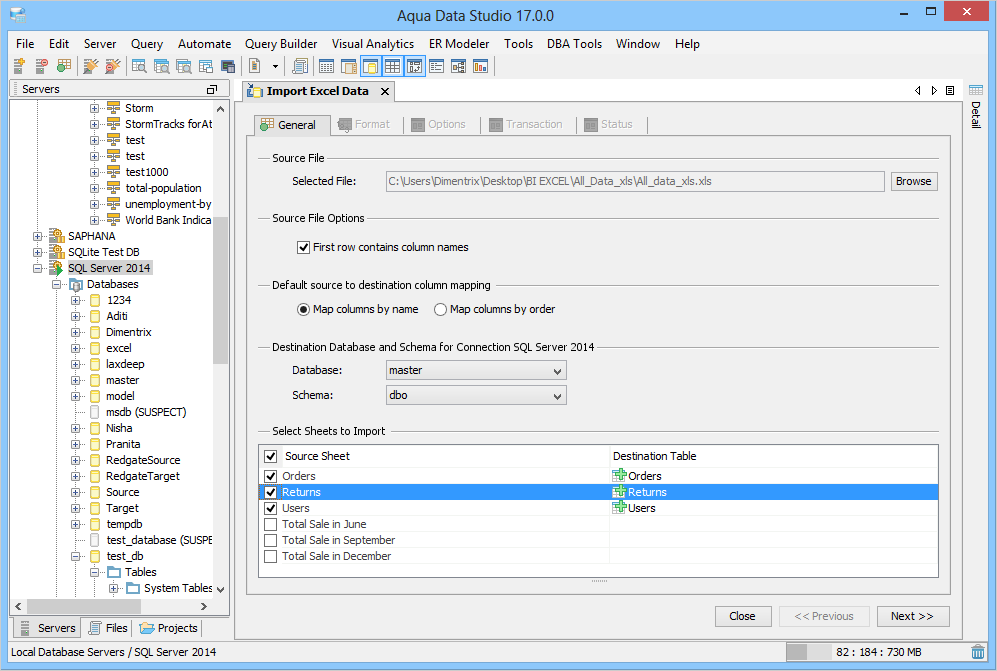Open the Query Builder menu
This screenshot has height=671, width=997.
pos(281,44)
